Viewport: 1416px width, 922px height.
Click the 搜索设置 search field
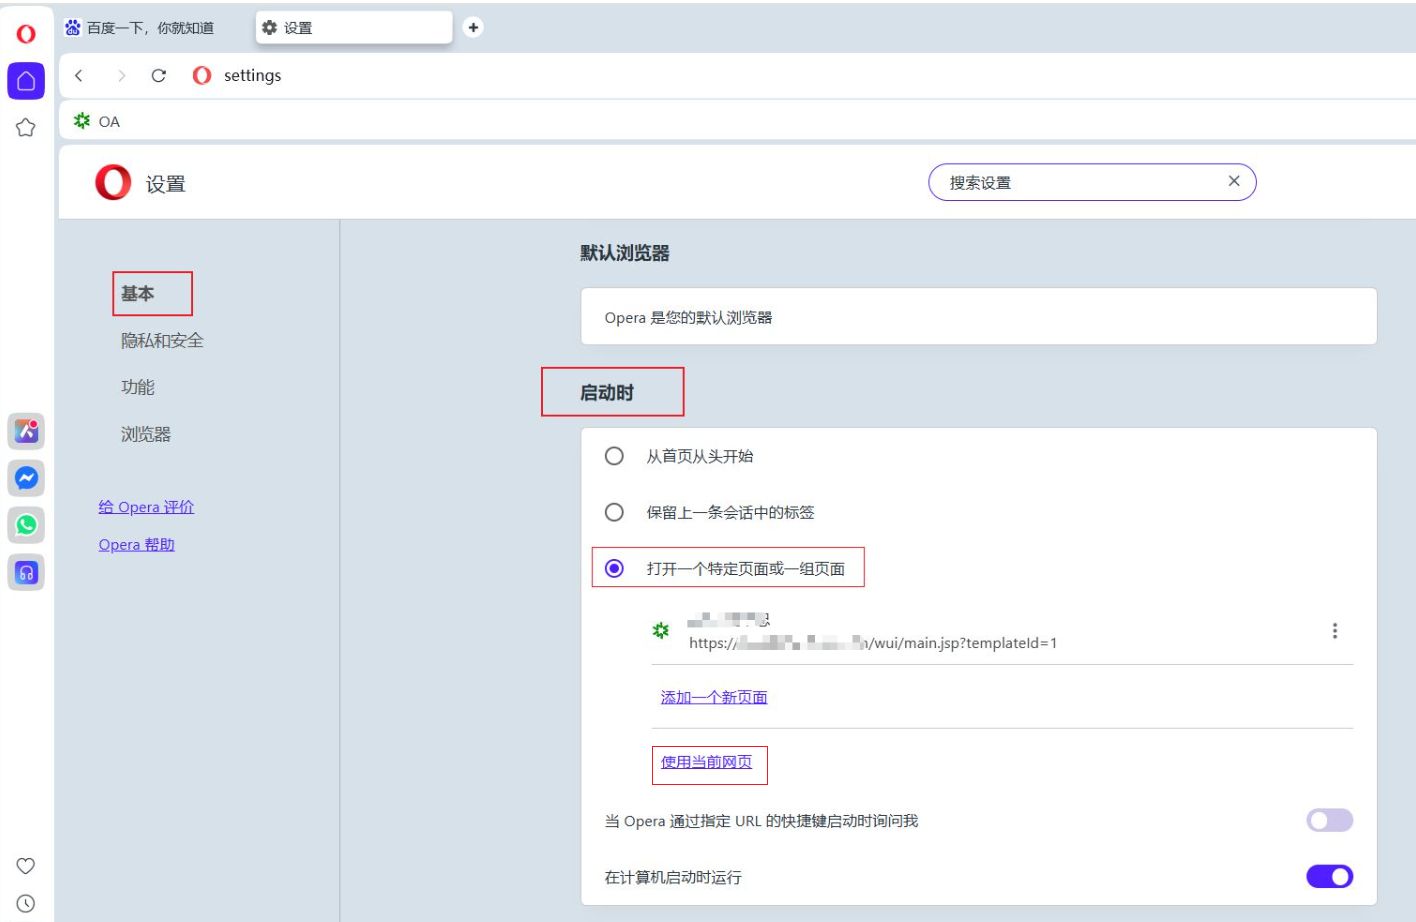coord(1092,182)
